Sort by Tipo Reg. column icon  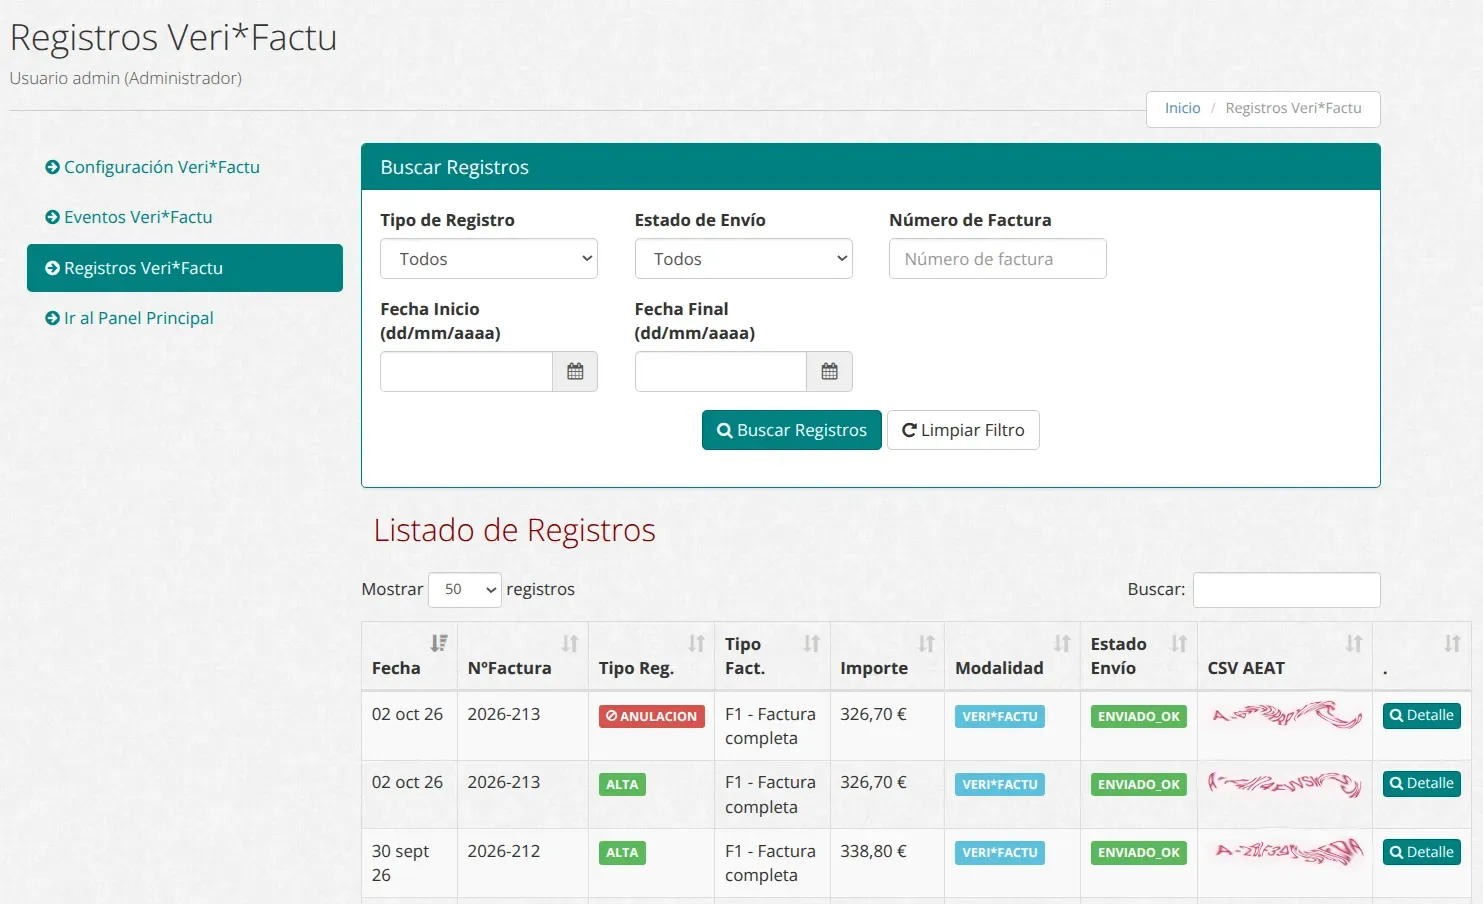(x=696, y=643)
